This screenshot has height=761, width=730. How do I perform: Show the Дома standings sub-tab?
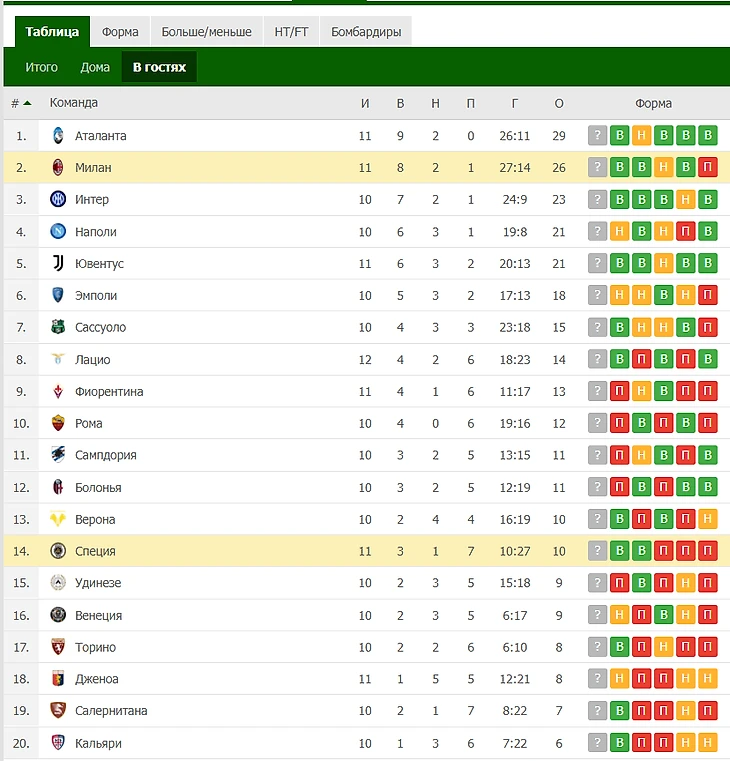[x=95, y=67]
